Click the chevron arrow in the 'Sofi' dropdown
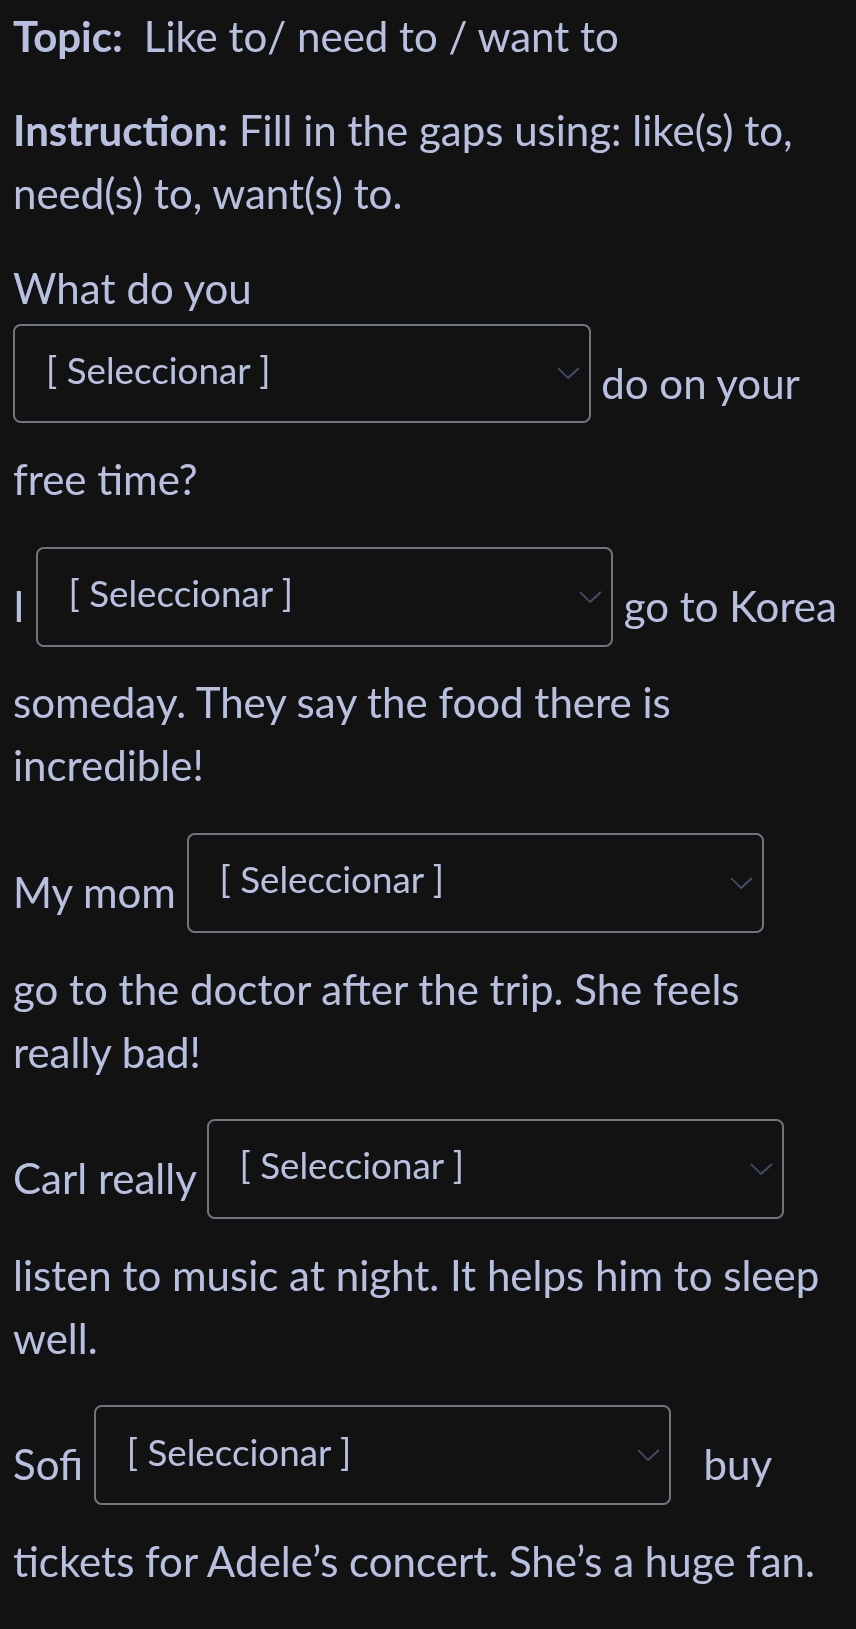The image size is (856, 1629). (x=648, y=1455)
